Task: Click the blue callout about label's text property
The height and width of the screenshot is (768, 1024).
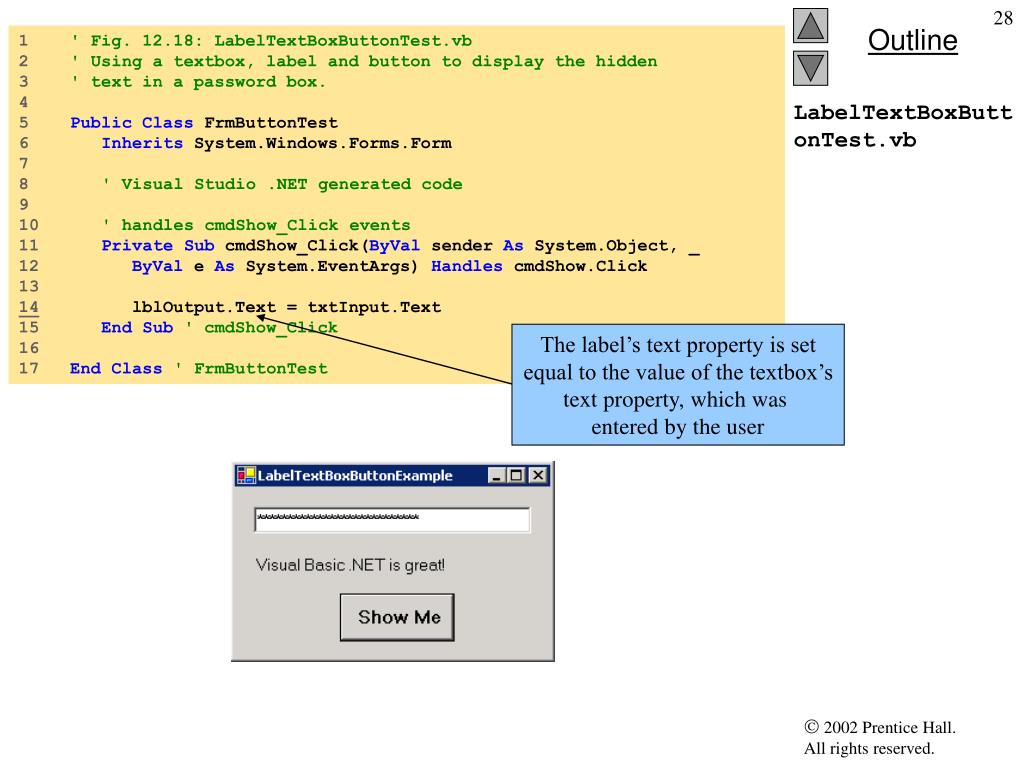Action: tap(678, 385)
